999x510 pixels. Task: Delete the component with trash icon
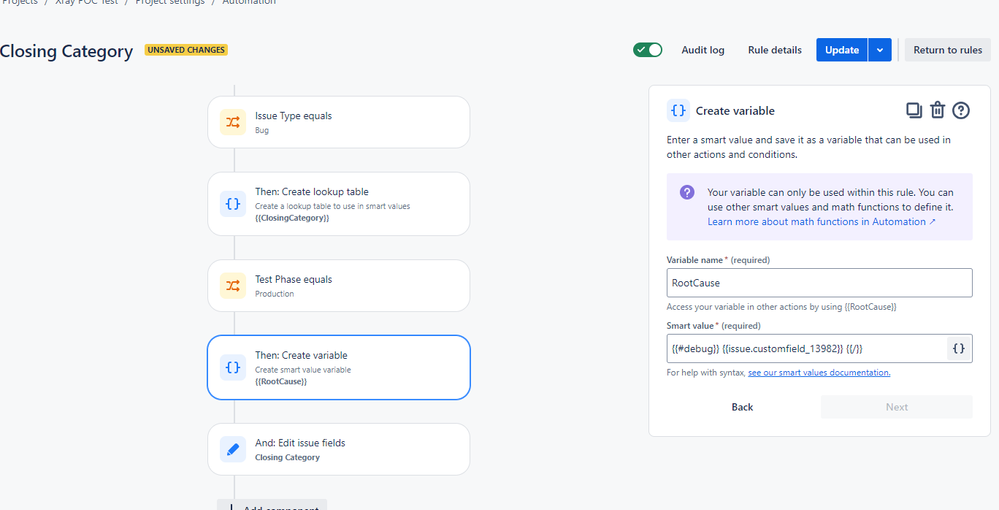tap(937, 110)
